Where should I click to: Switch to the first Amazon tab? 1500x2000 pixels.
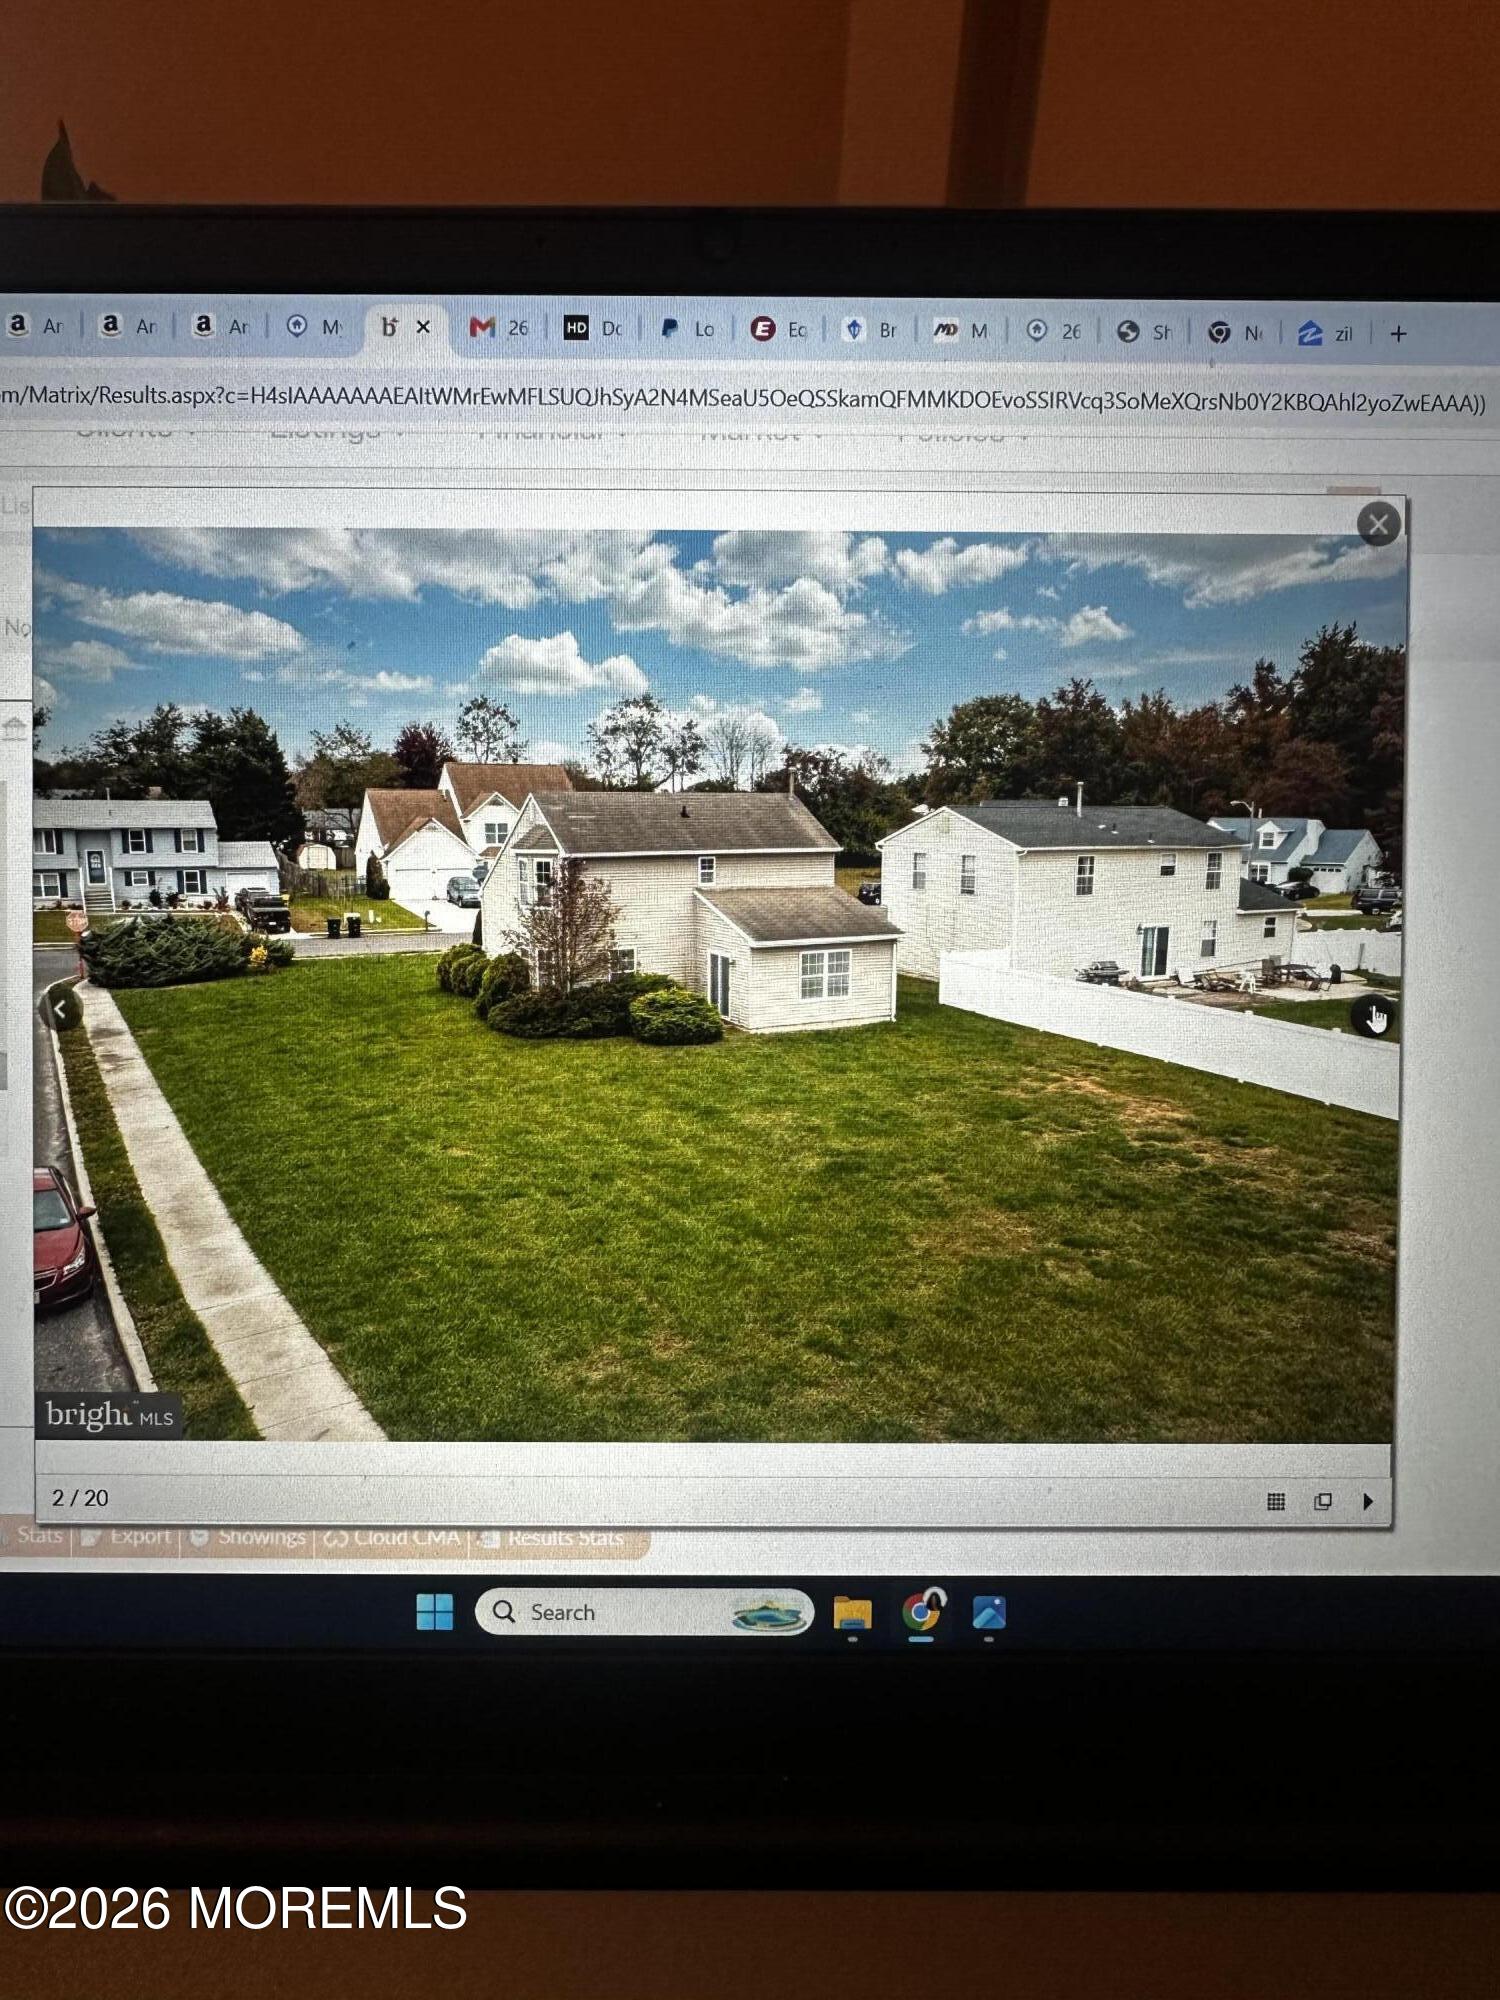click(36, 326)
